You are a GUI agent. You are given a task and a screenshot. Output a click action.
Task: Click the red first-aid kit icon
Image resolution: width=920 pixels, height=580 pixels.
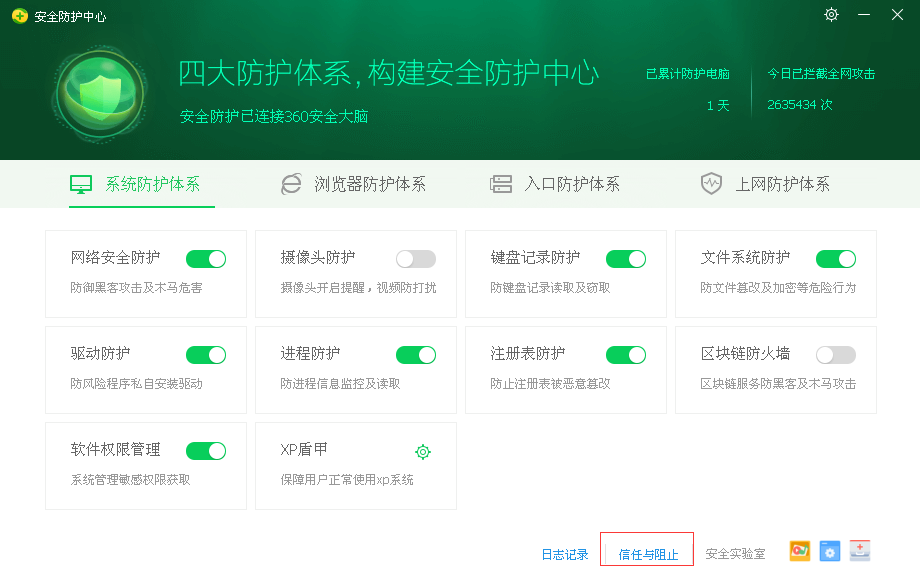(860, 551)
